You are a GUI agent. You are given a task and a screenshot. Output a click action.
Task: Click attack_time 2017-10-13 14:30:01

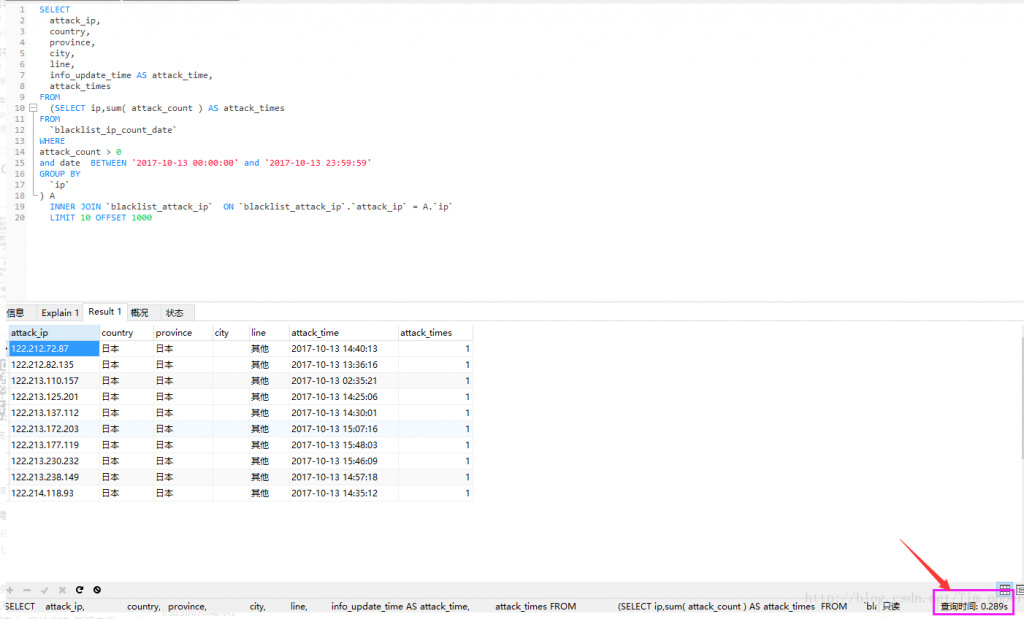tap(344, 413)
